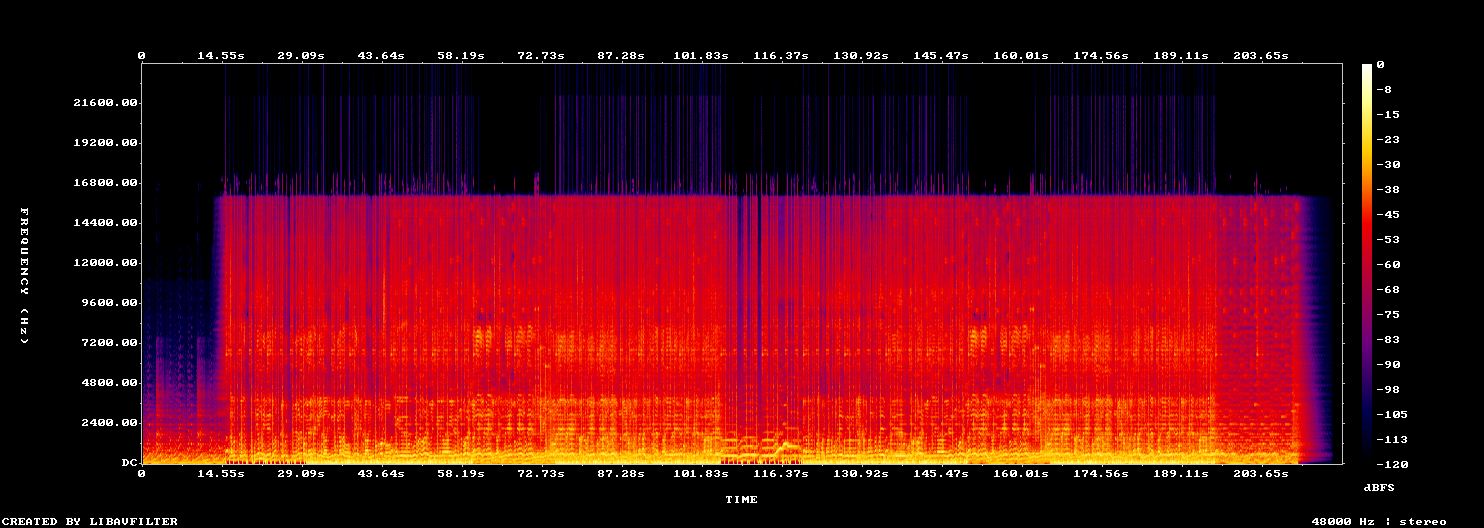Click 29.09s on the top time axis
This screenshot has height=528, width=1484.
tap(301, 56)
